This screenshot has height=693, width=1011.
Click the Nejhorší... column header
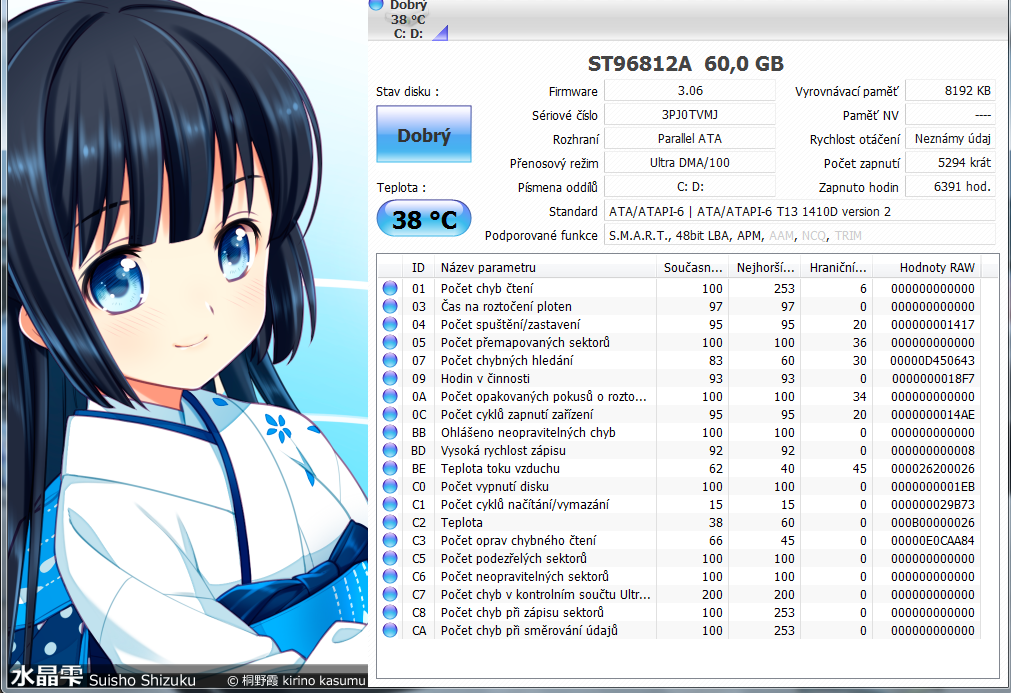765,268
